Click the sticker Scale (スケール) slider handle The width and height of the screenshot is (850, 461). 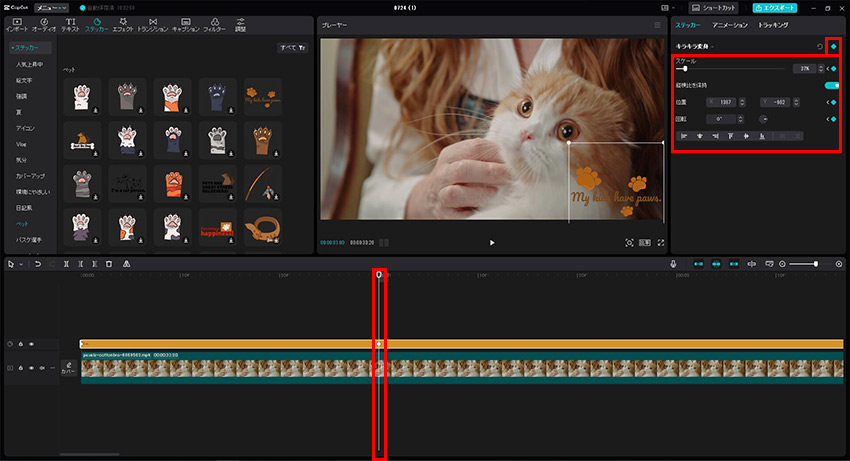pos(685,69)
